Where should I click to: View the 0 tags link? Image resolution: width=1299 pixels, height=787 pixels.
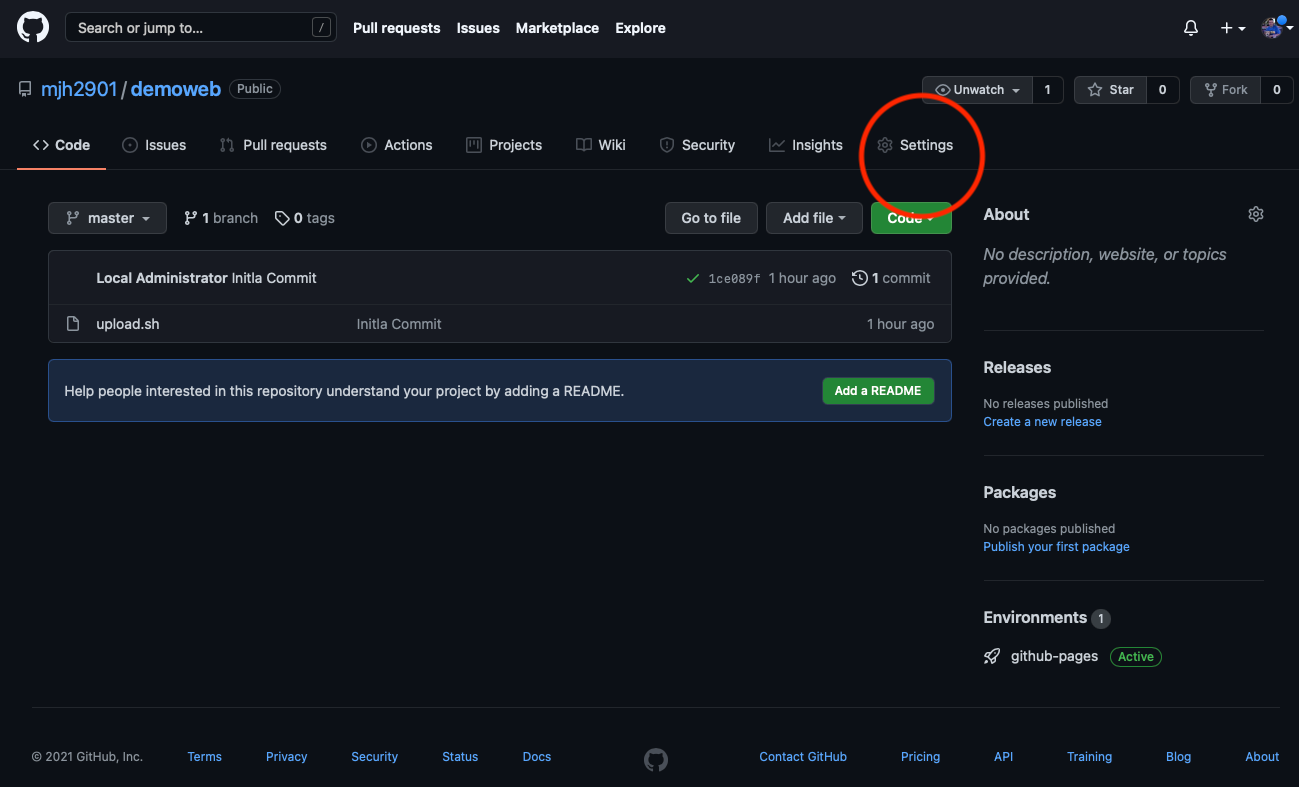coord(305,218)
